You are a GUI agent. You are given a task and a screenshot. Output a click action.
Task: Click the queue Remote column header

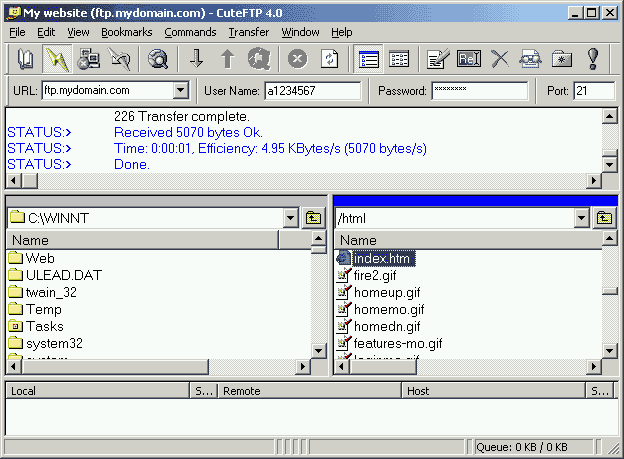coord(309,391)
